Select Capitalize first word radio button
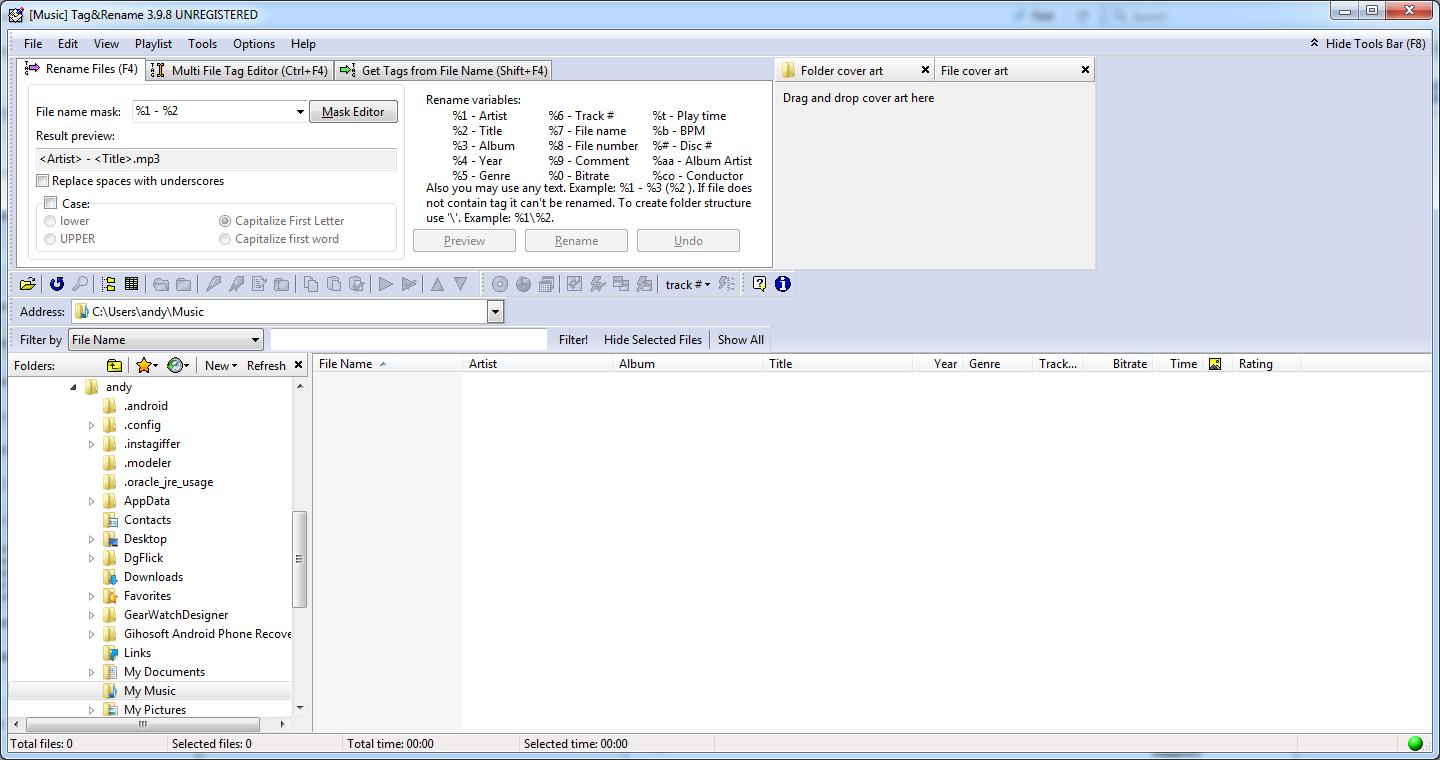Screen dimensions: 1440x760 pyautogui.click(x=225, y=239)
